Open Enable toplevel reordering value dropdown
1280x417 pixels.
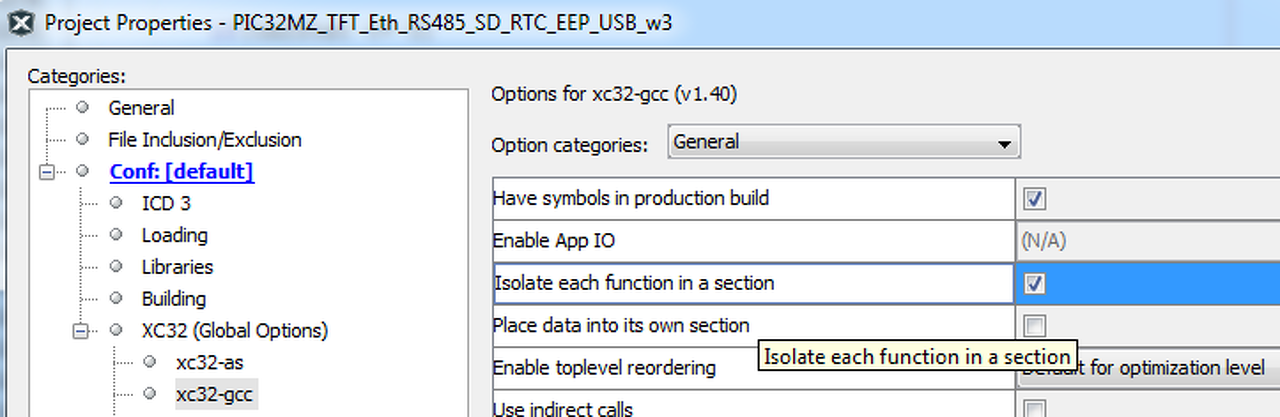point(1150,368)
